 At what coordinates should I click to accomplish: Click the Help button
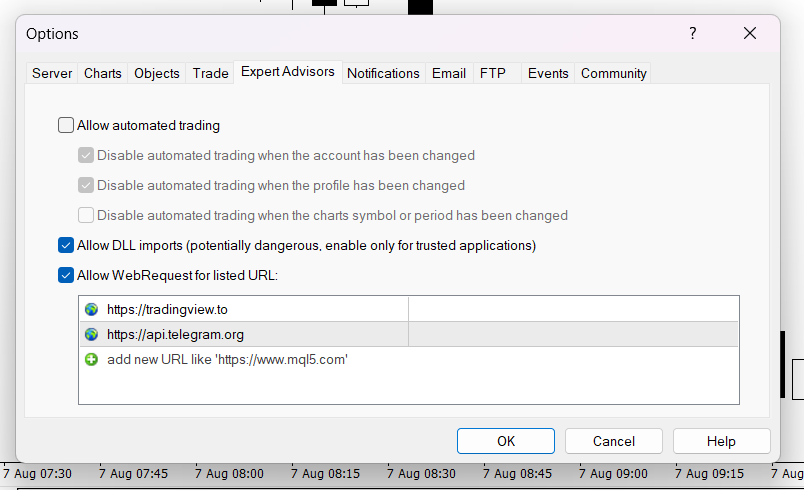pos(721,441)
